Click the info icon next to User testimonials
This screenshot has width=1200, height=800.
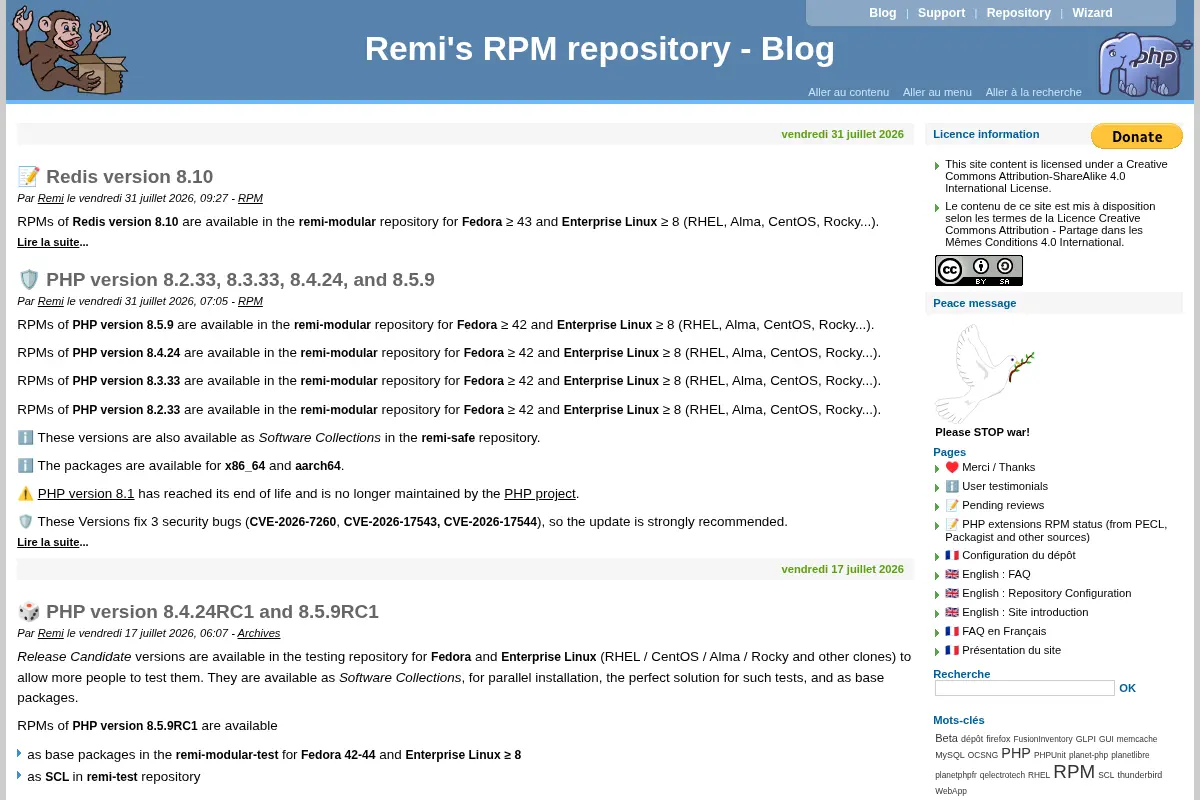[x=952, y=486]
